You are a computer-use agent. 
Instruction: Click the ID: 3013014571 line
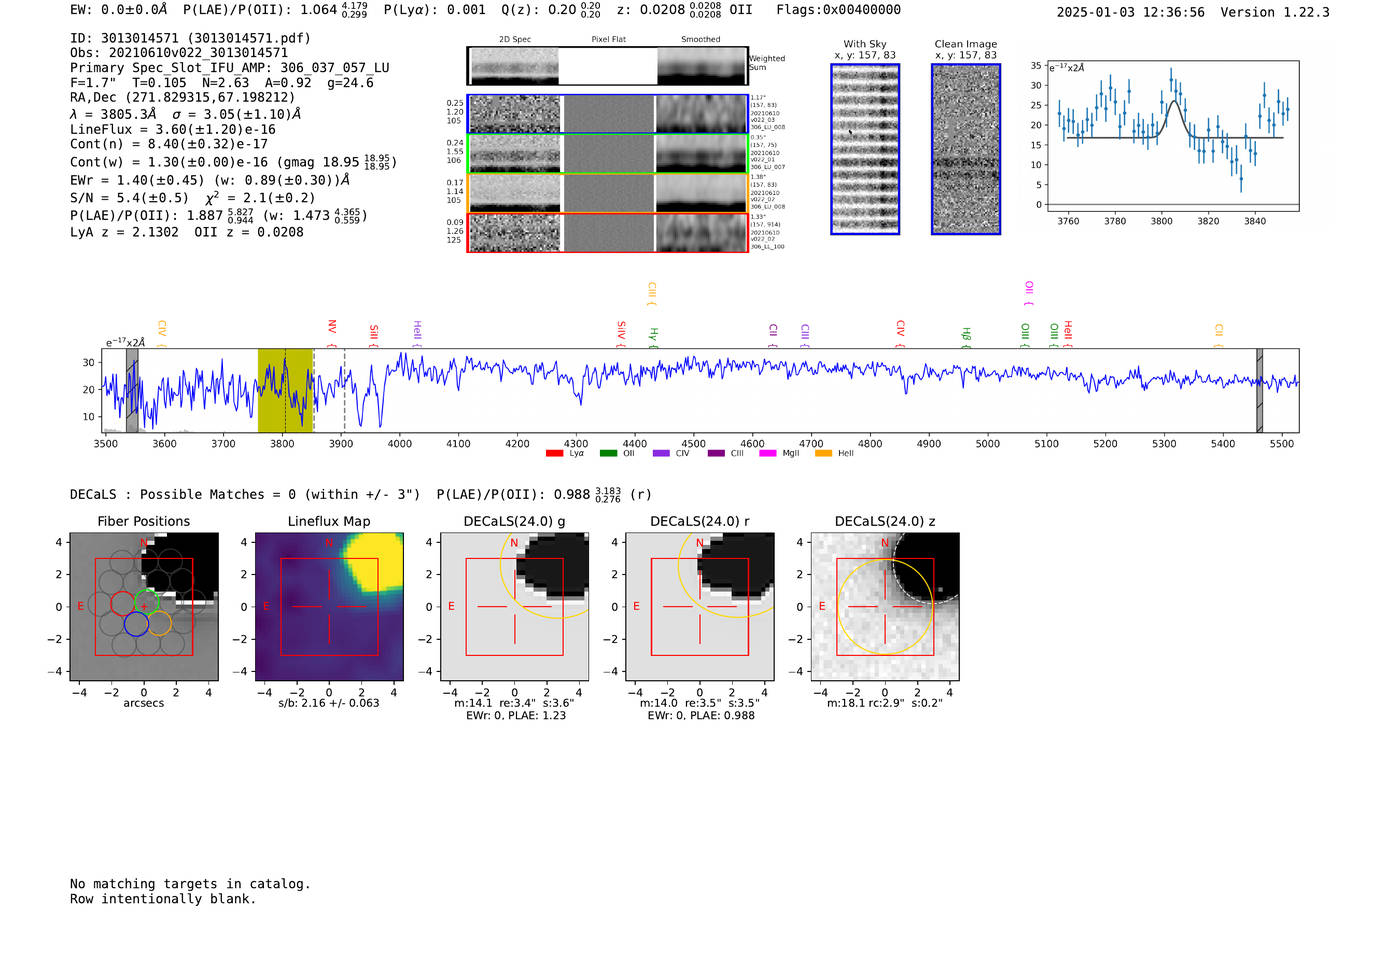click(190, 38)
